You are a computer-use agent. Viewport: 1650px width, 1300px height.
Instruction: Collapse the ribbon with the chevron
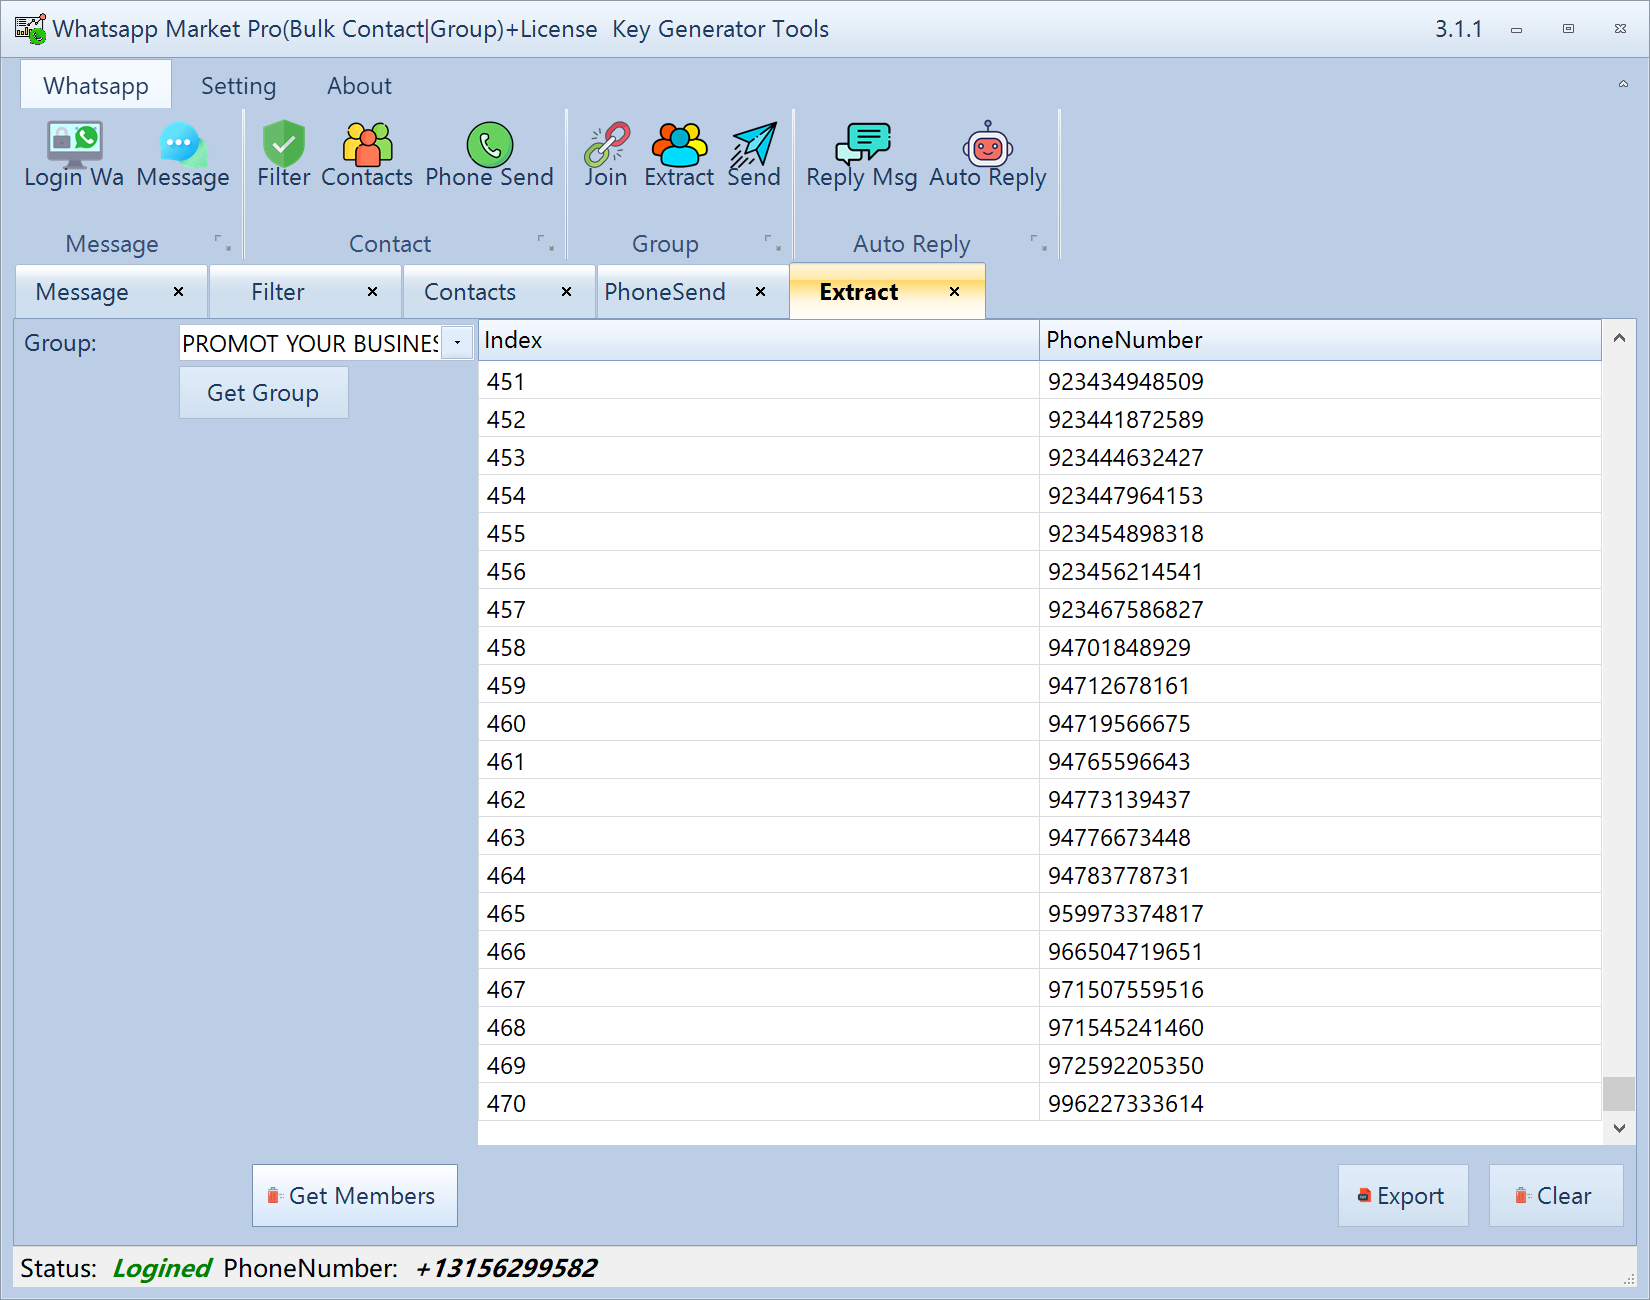point(1622,85)
